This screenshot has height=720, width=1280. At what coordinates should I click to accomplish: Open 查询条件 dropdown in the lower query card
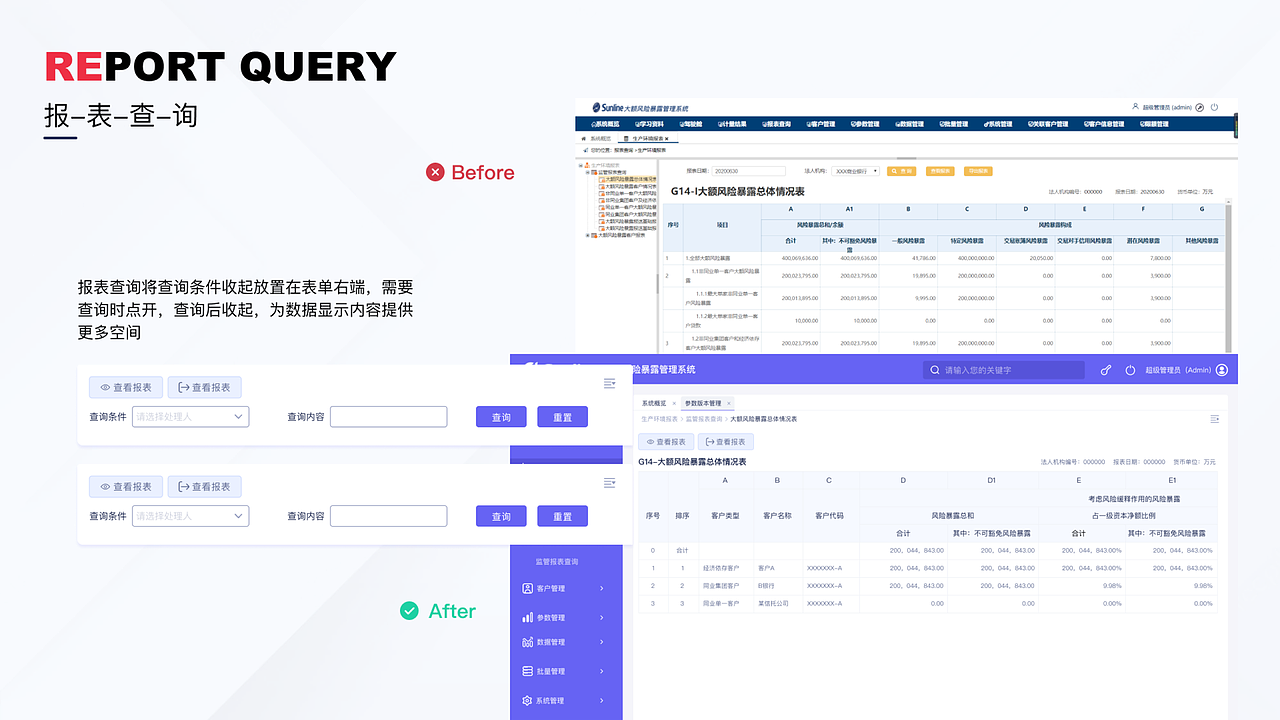(190, 517)
